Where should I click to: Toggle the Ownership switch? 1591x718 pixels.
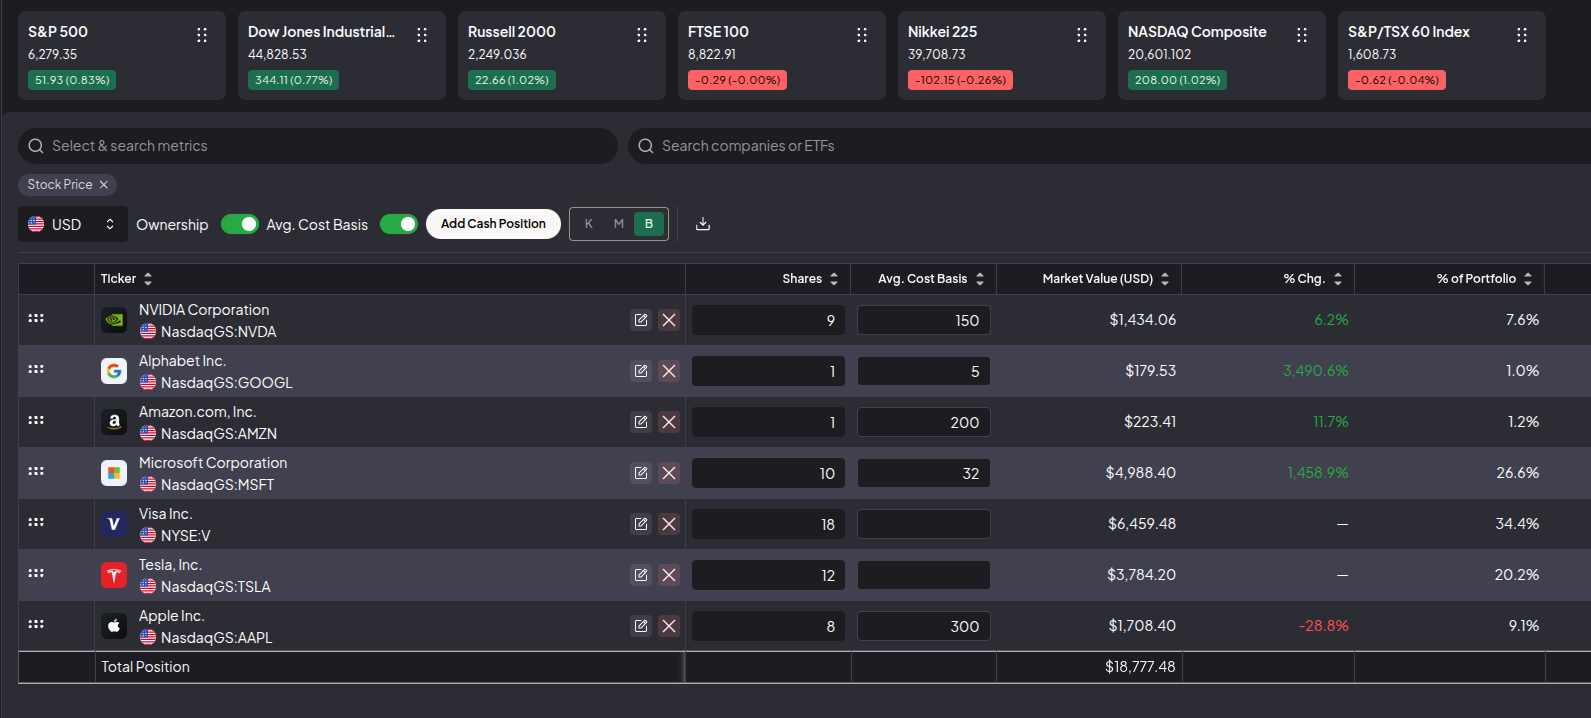tap(240, 224)
